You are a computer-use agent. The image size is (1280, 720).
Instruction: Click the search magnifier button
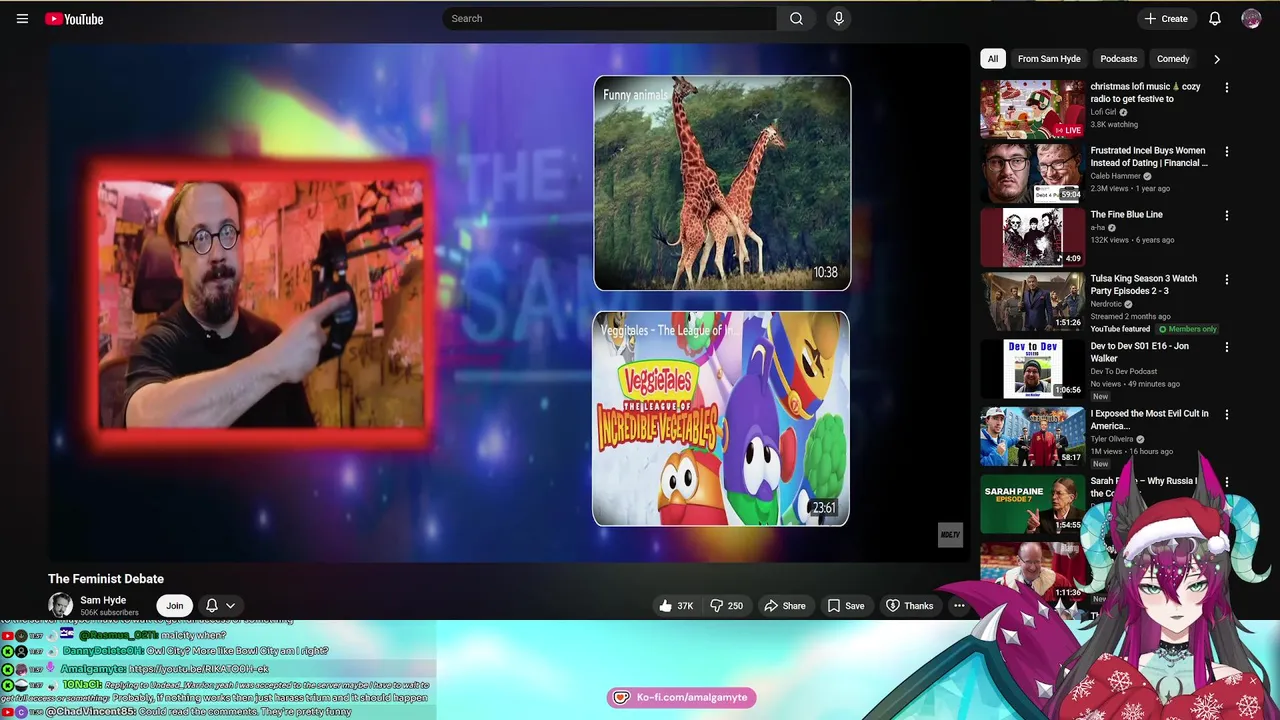click(796, 18)
